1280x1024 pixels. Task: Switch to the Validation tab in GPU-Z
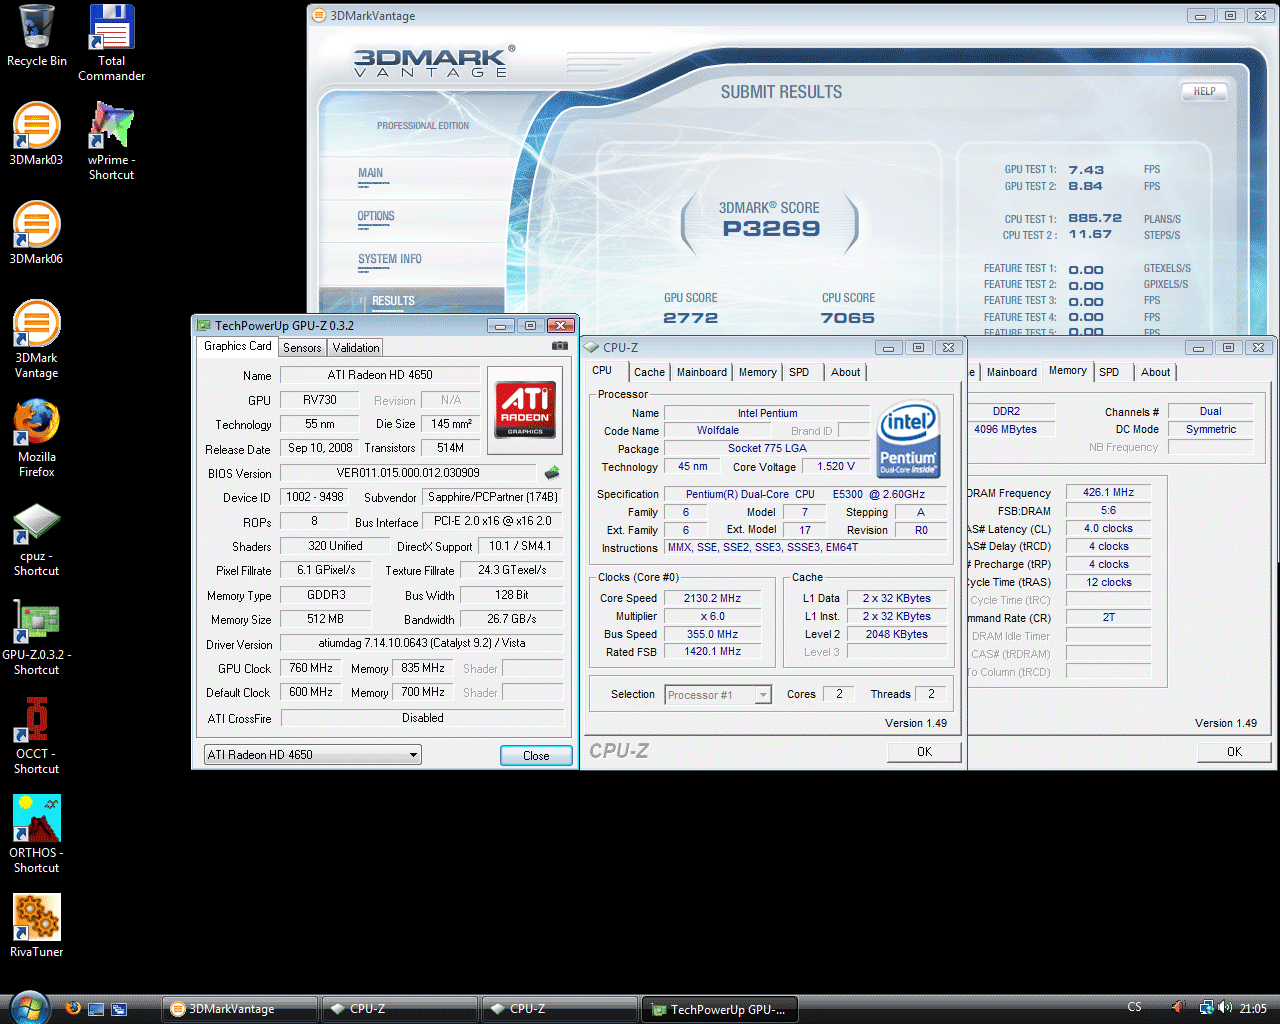pyautogui.click(x=356, y=348)
